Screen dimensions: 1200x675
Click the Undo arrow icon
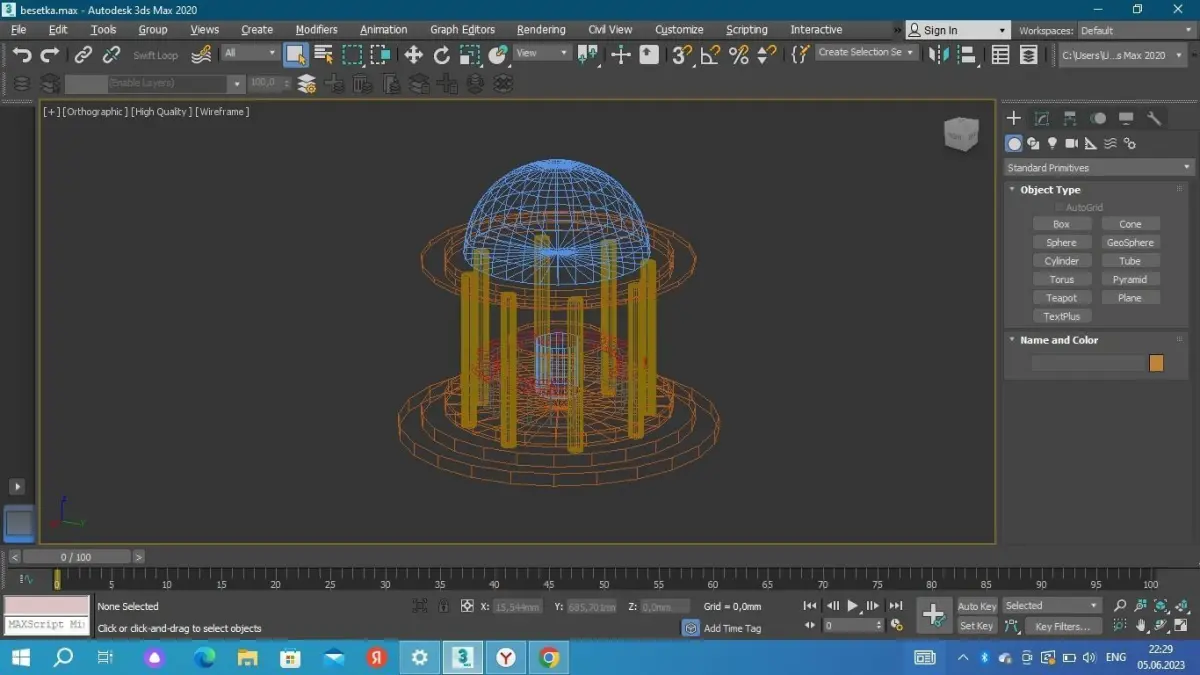pos(22,55)
